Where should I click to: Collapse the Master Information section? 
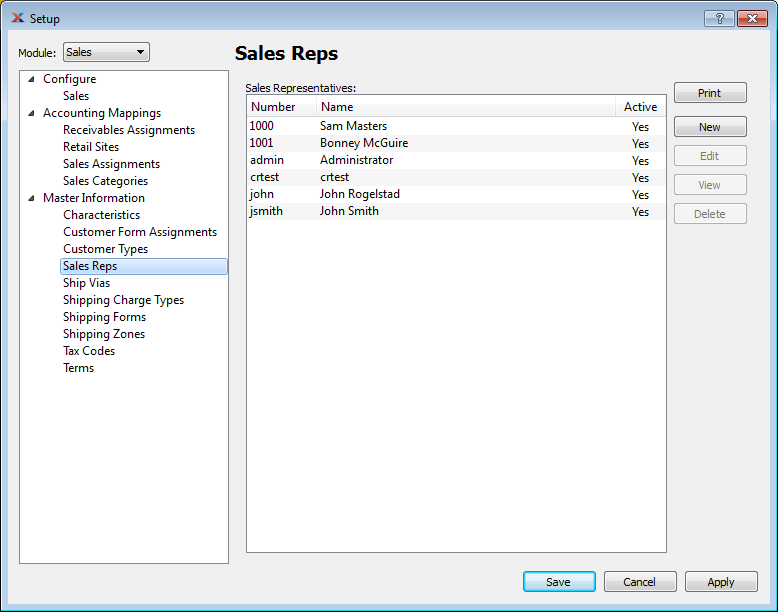30,198
